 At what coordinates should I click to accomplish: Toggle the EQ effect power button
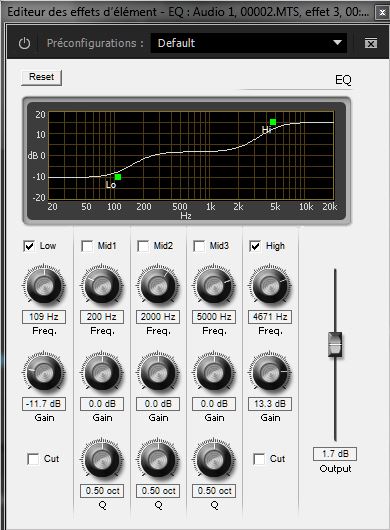24,43
